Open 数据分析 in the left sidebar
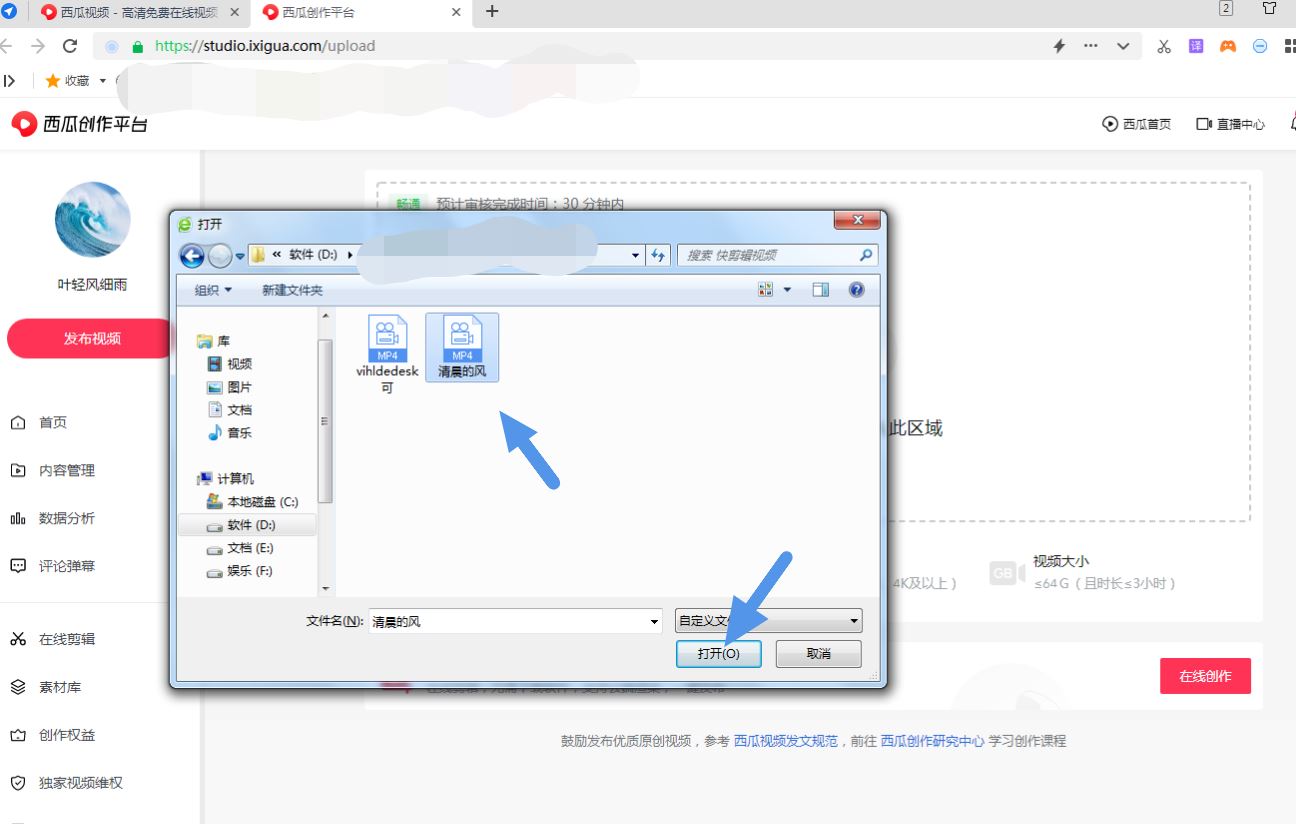The height and width of the screenshot is (824, 1296). [53, 518]
